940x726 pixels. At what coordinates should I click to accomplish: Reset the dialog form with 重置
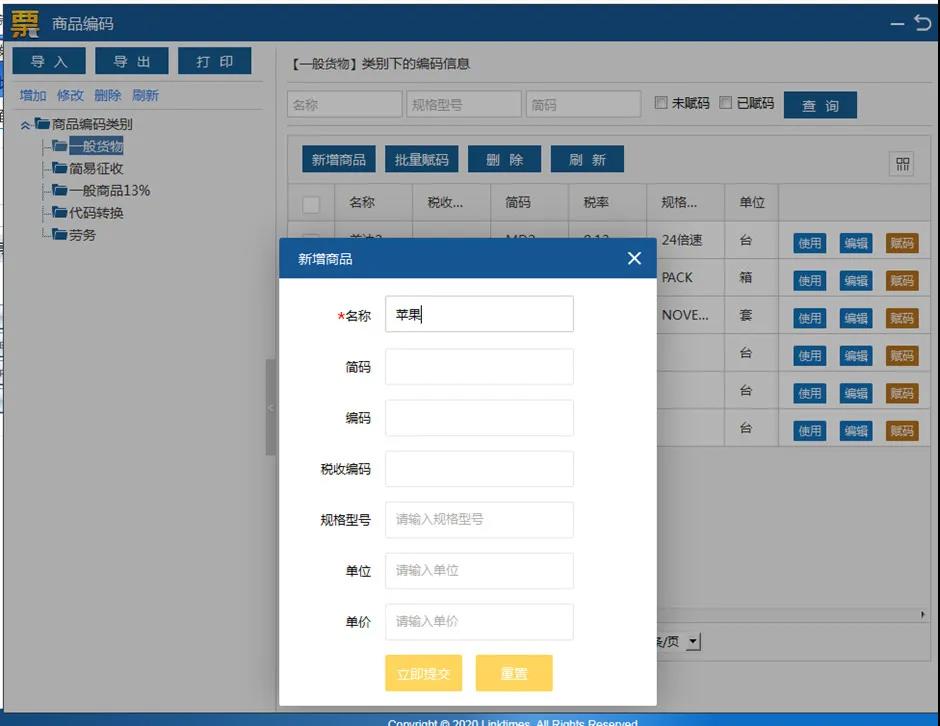tap(514, 673)
